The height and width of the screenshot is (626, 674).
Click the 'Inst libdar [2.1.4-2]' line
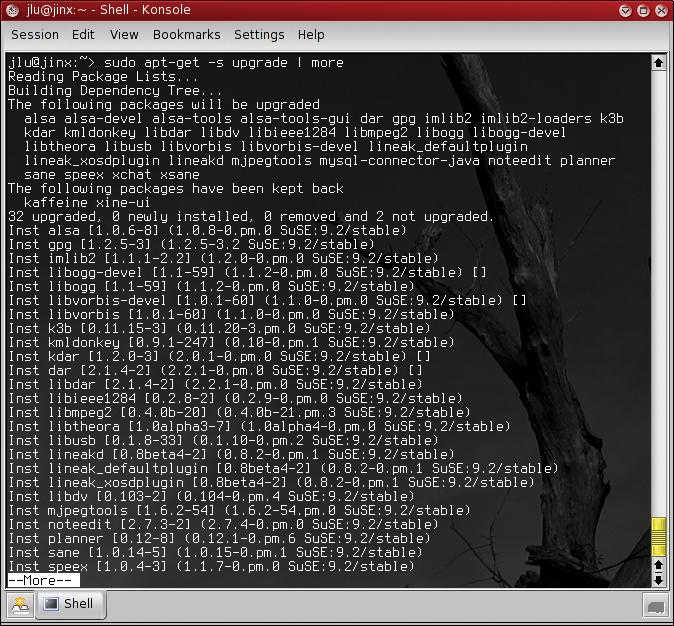(215, 384)
